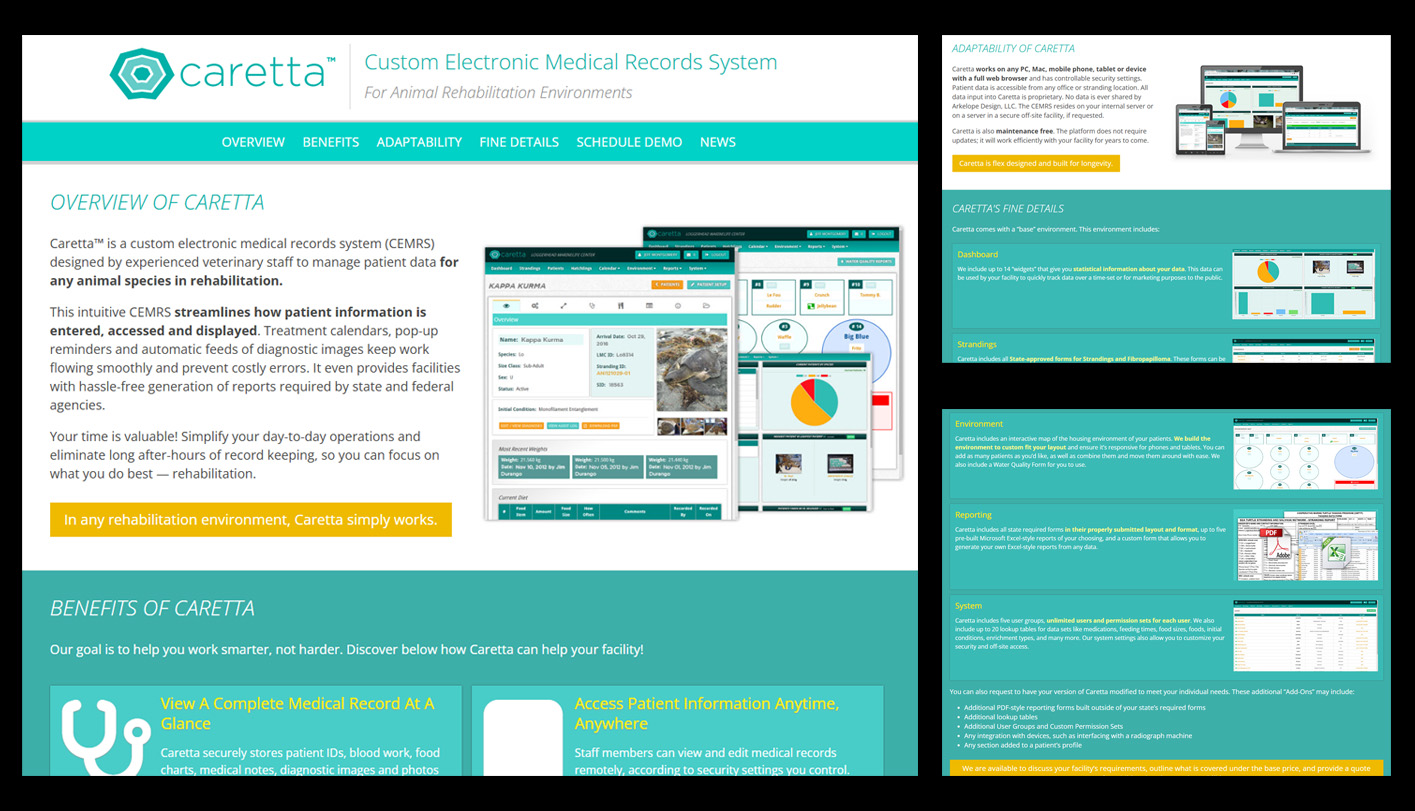Click 'Access Patient Information Anytime' heading
Image resolution: width=1415 pixels, height=811 pixels.
click(x=706, y=713)
